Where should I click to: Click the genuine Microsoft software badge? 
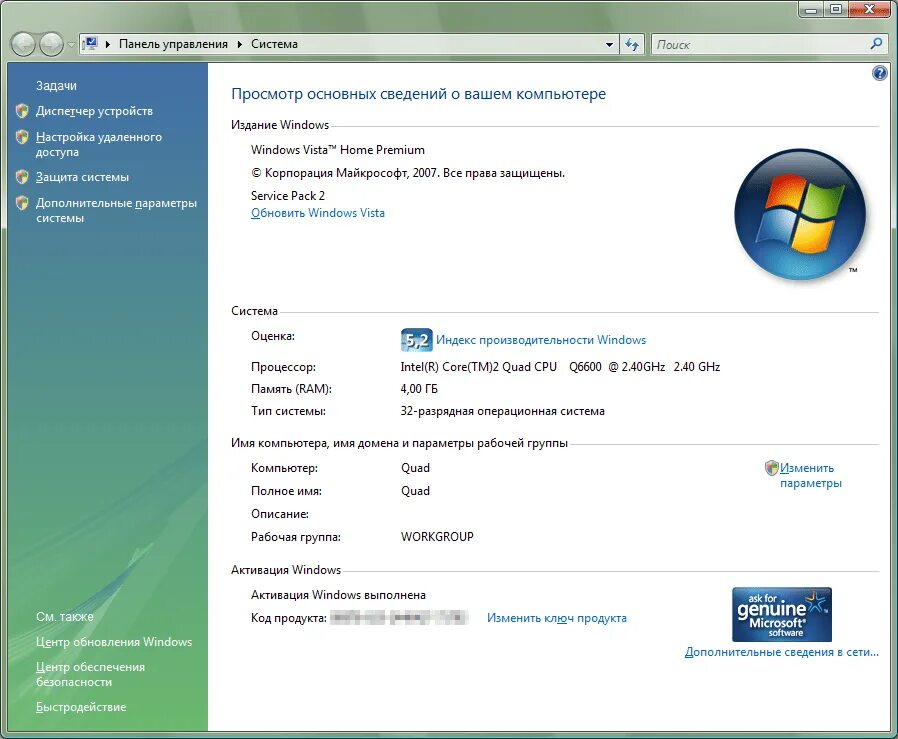pos(782,614)
